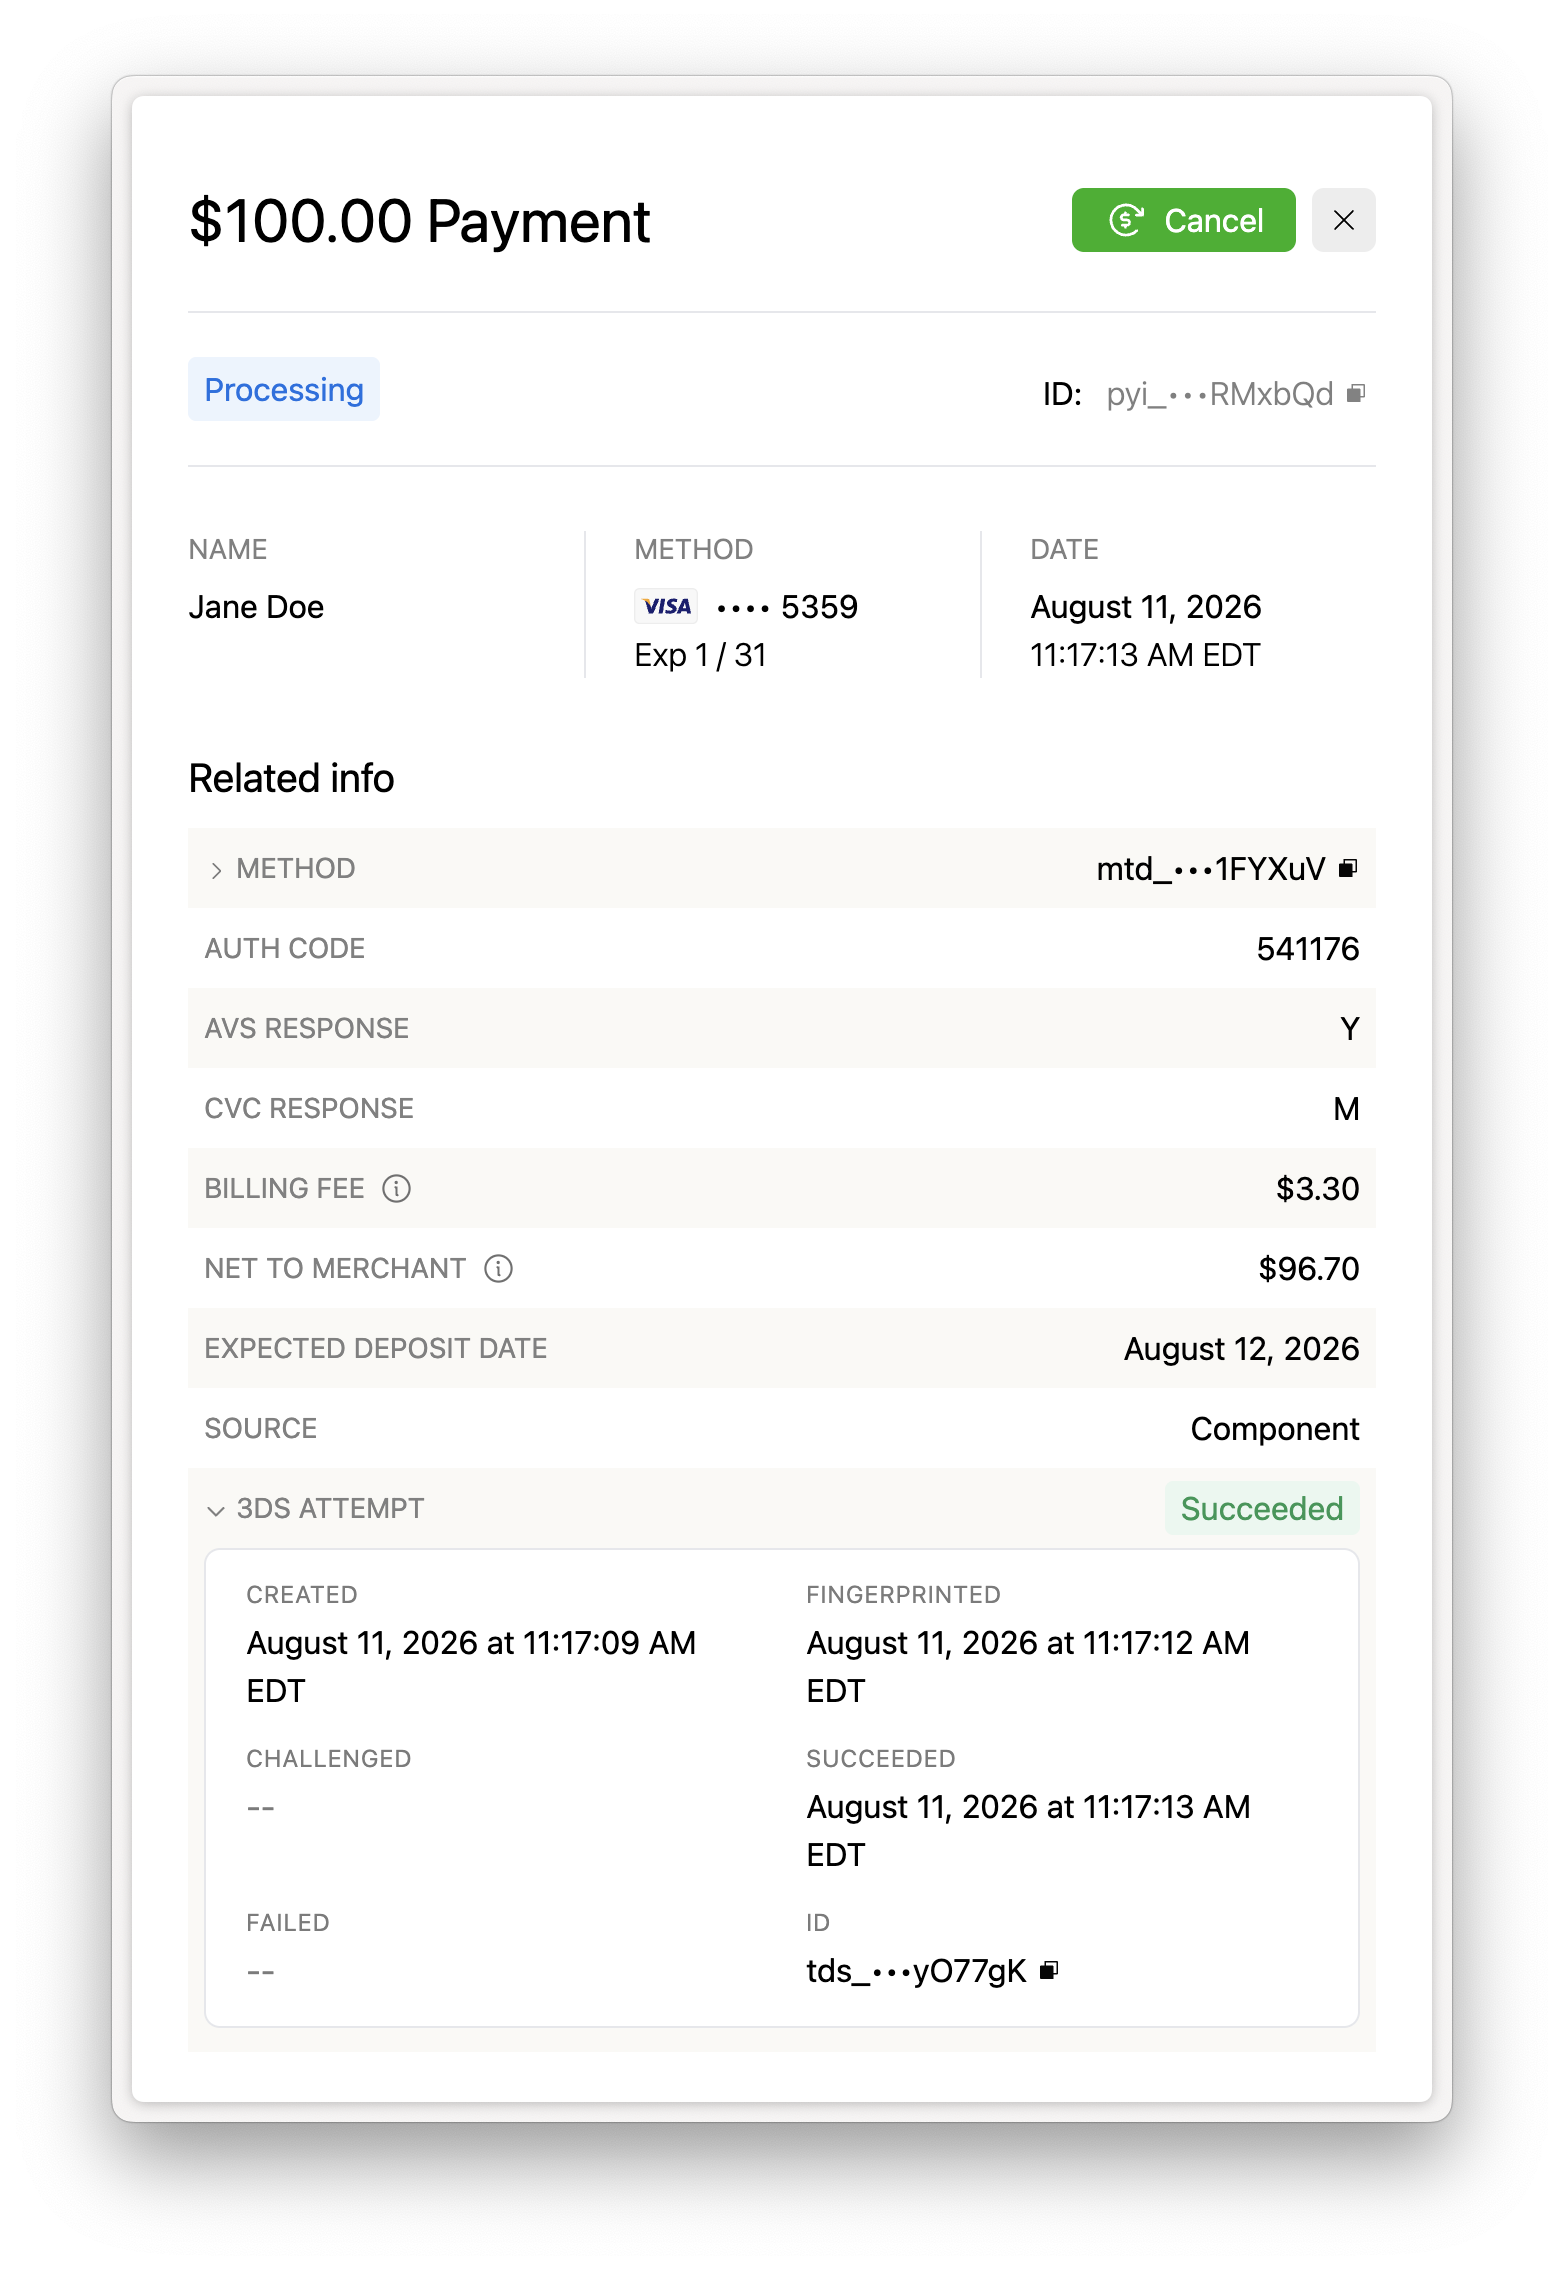This screenshot has width=1564, height=2270.
Task: Copy the 3DS attempt ID tds_ yO77gK
Action: coord(1049,1970)
